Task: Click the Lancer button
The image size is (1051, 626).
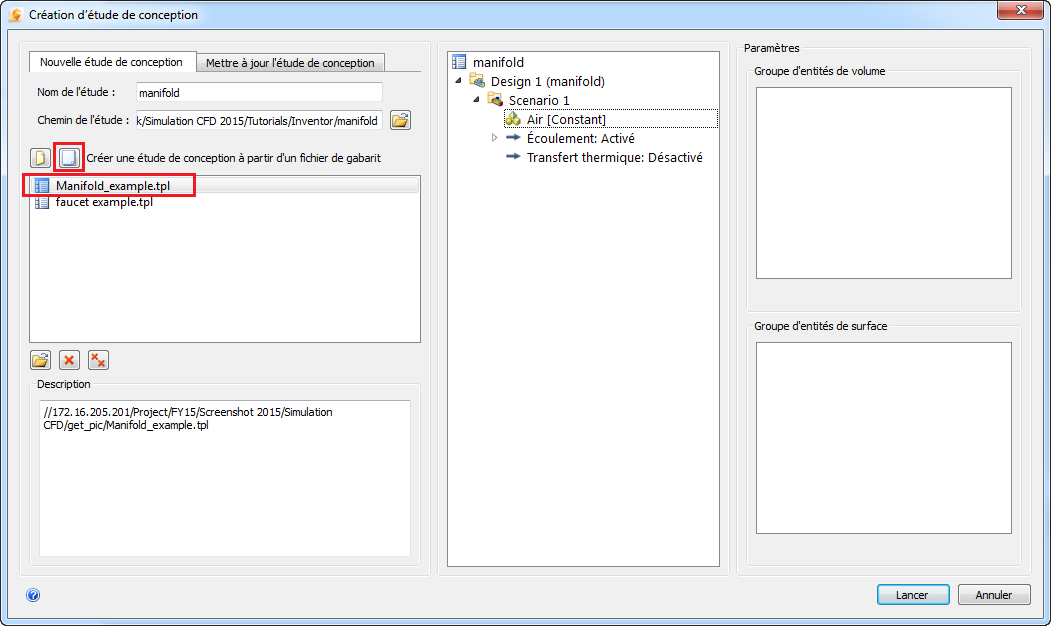Action: click(x=912, y=595)
